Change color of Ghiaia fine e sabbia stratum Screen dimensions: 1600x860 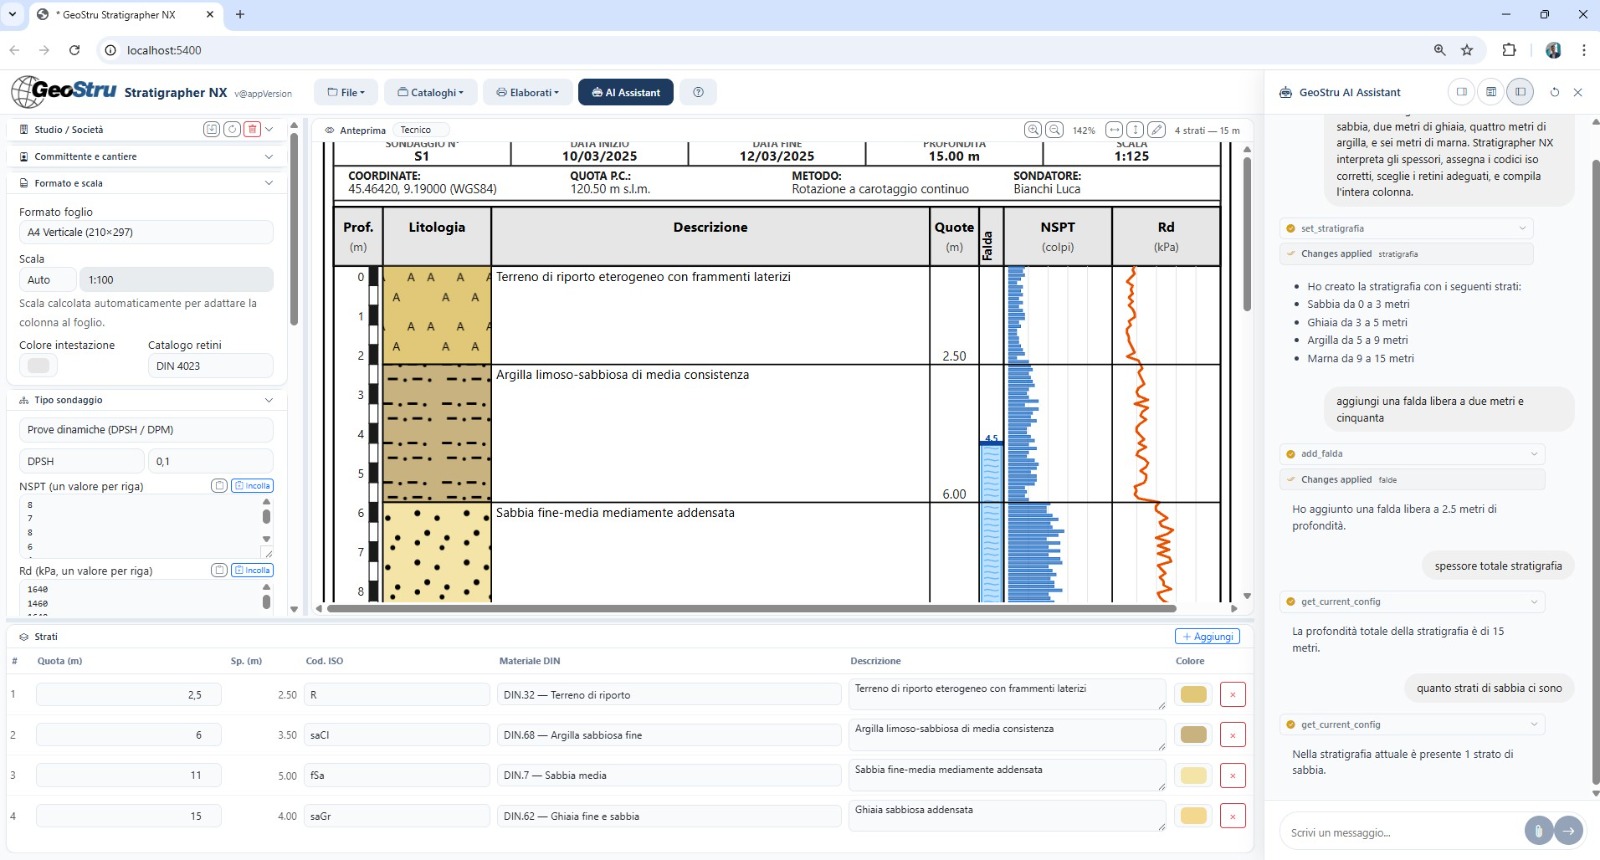click(1193, 816)
